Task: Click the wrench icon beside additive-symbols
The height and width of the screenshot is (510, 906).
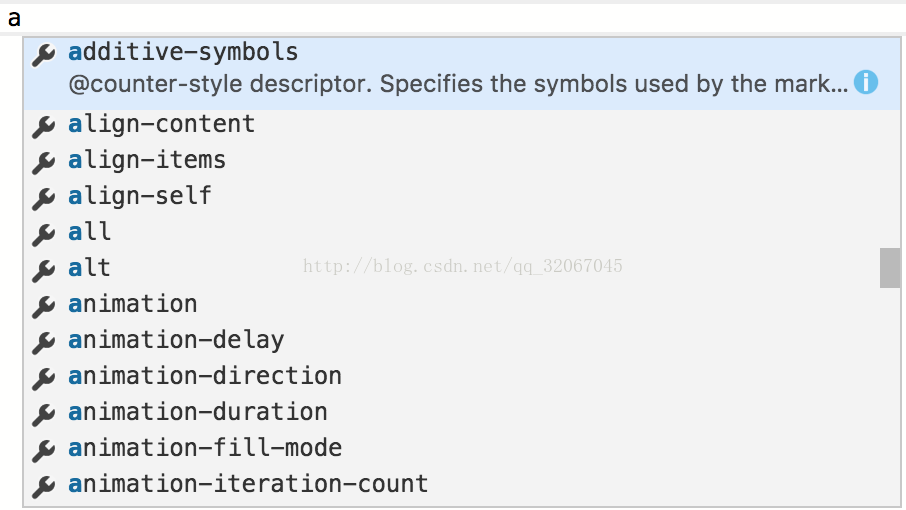Action: (43, 54)
